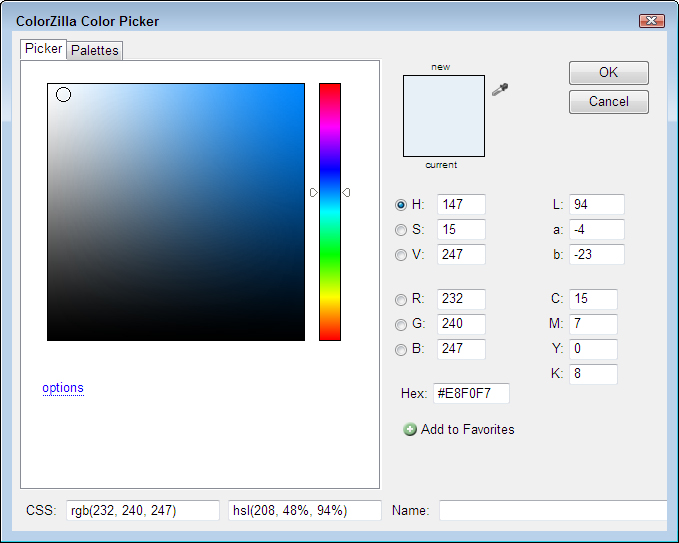Choose the R red channel radio button

(401, 299)
